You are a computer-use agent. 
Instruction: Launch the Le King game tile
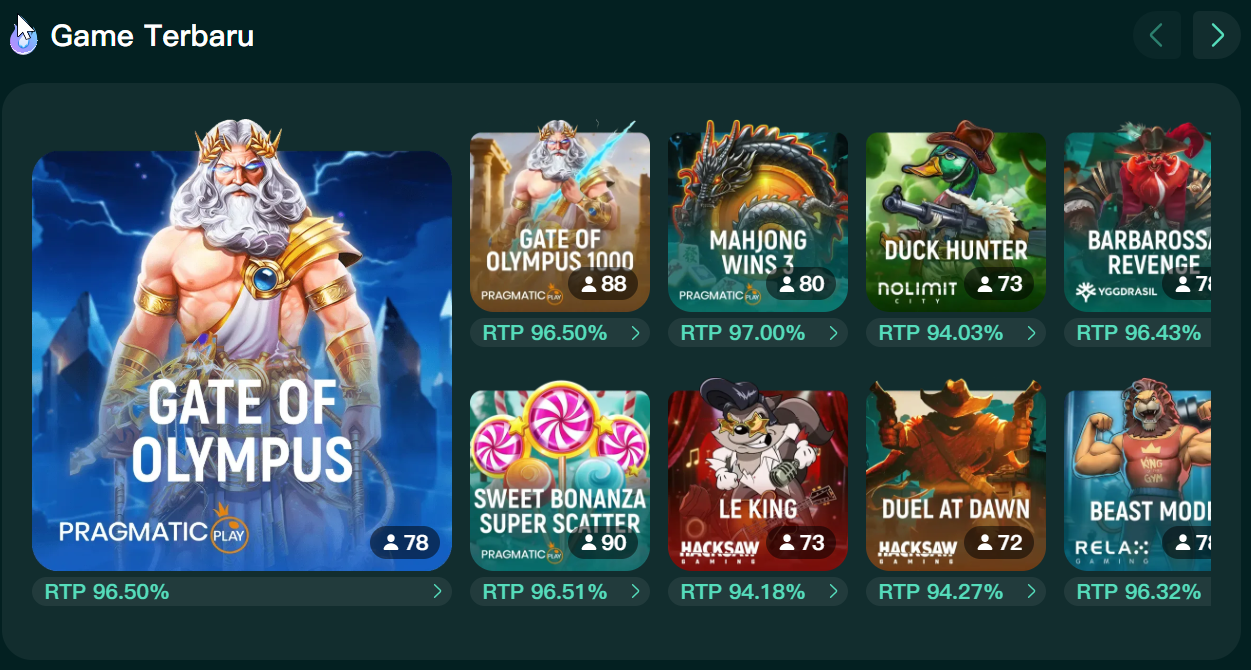[x=758, y=481]
